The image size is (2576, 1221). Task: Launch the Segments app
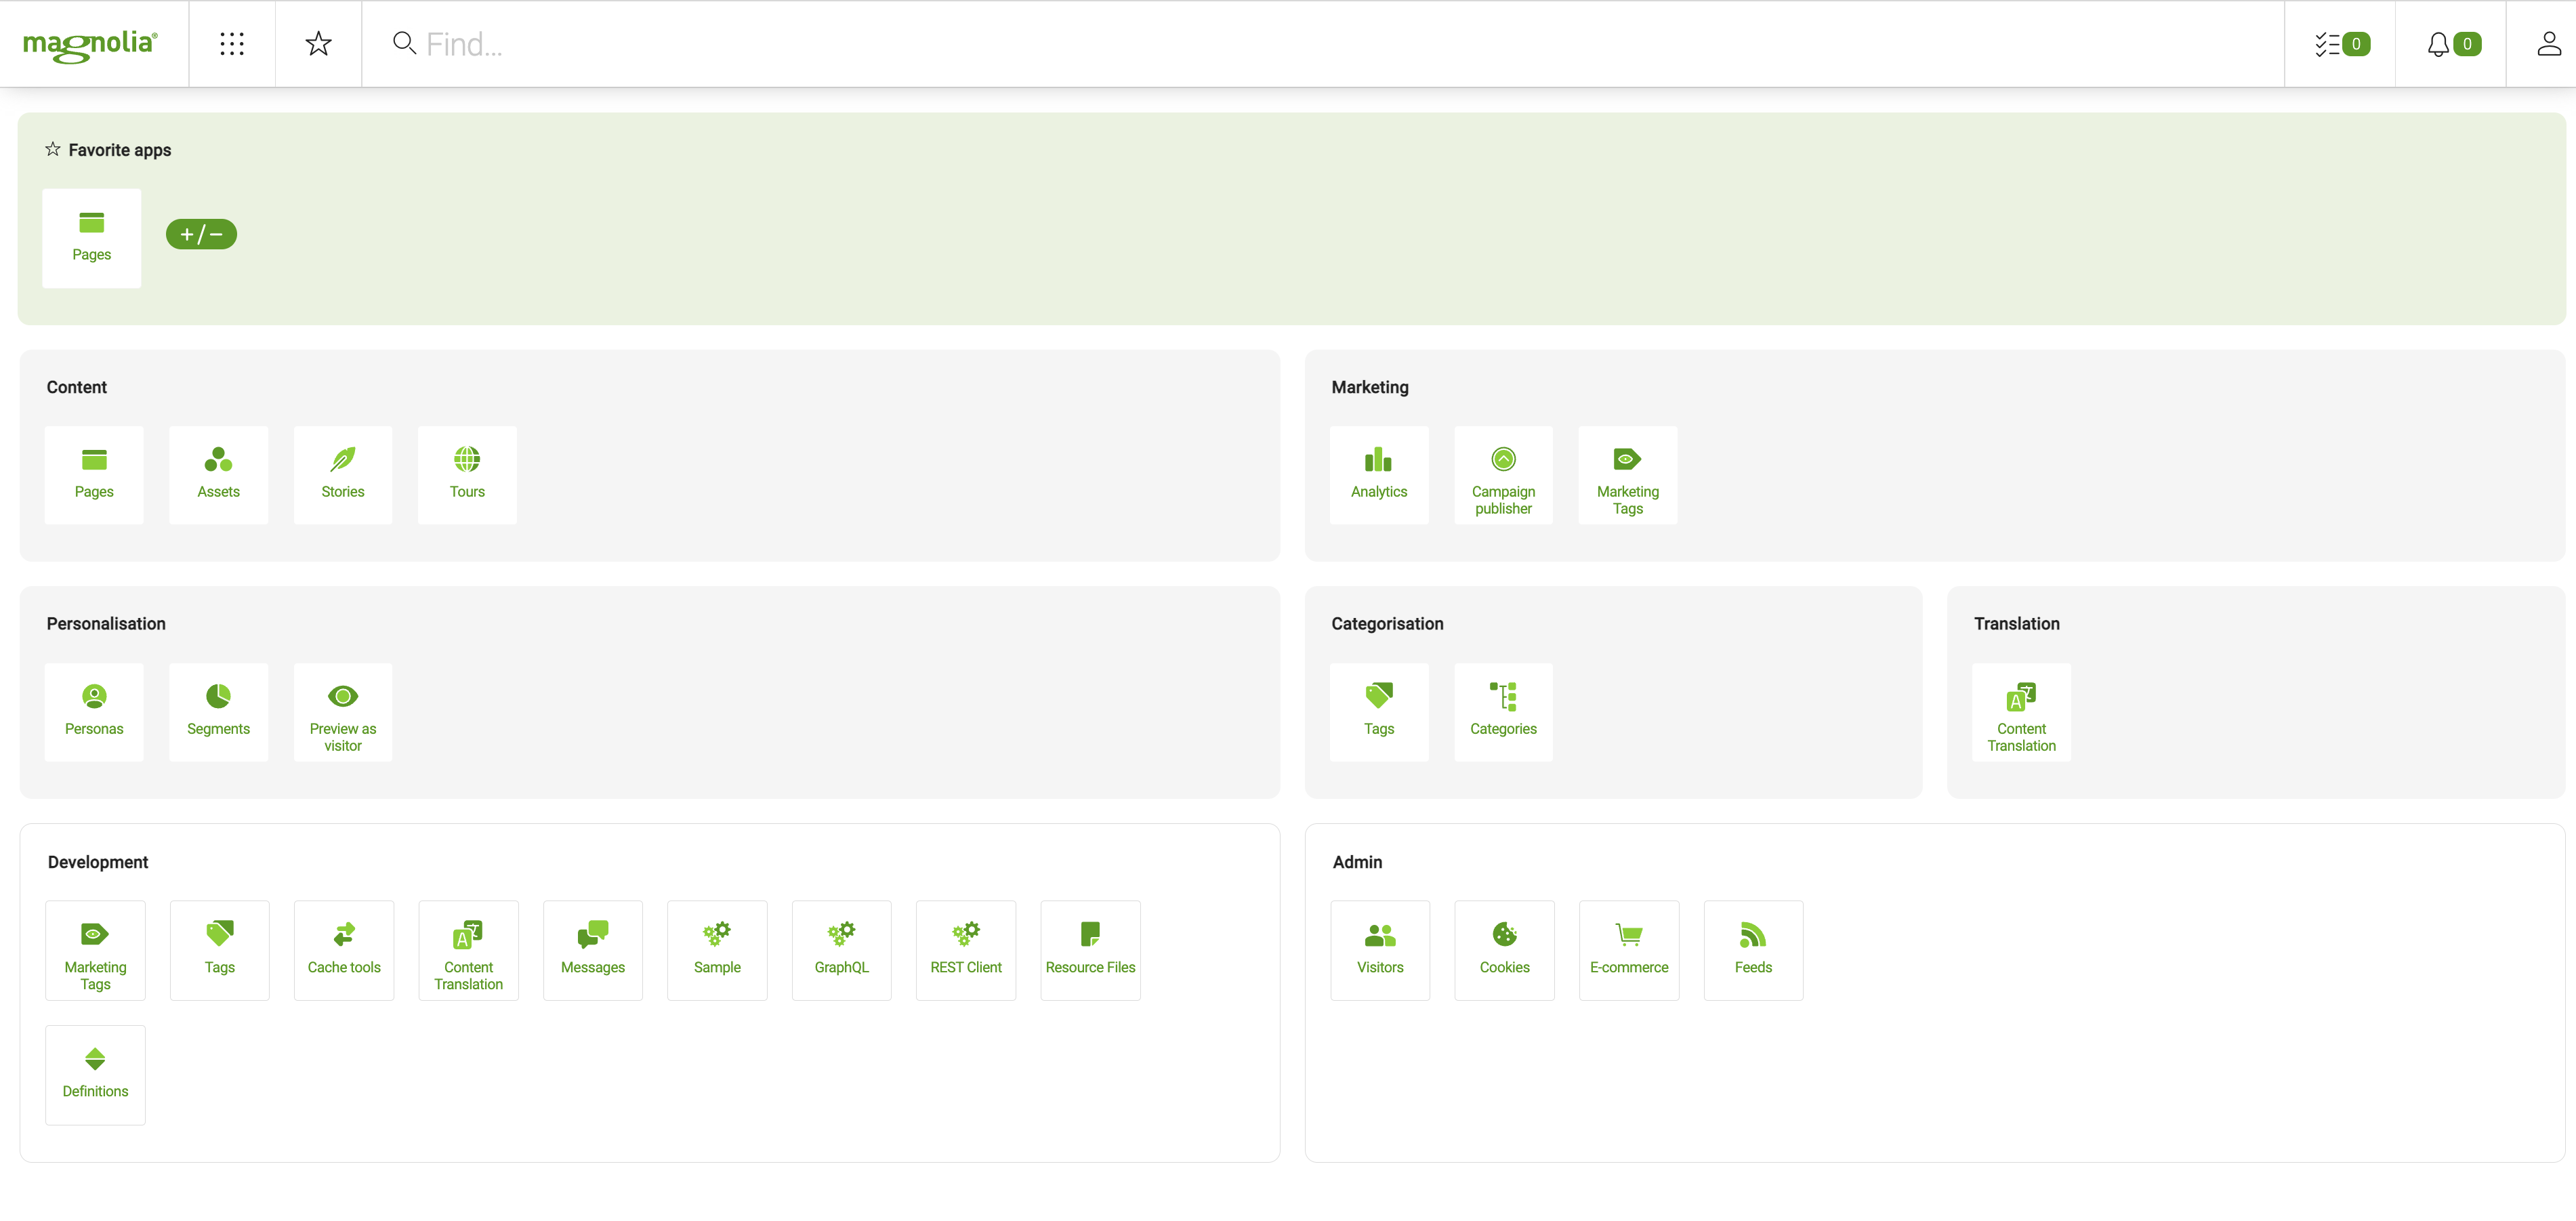(218, 712)
